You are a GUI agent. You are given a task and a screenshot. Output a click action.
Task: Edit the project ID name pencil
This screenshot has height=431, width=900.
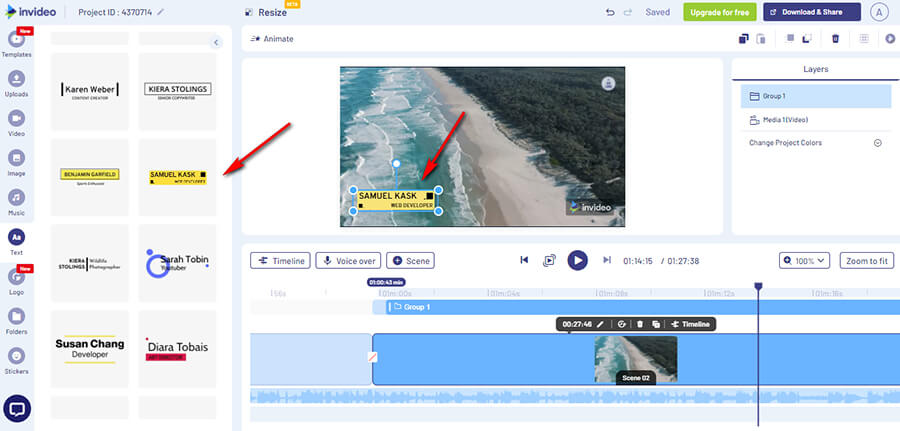[x=161, y=12]
